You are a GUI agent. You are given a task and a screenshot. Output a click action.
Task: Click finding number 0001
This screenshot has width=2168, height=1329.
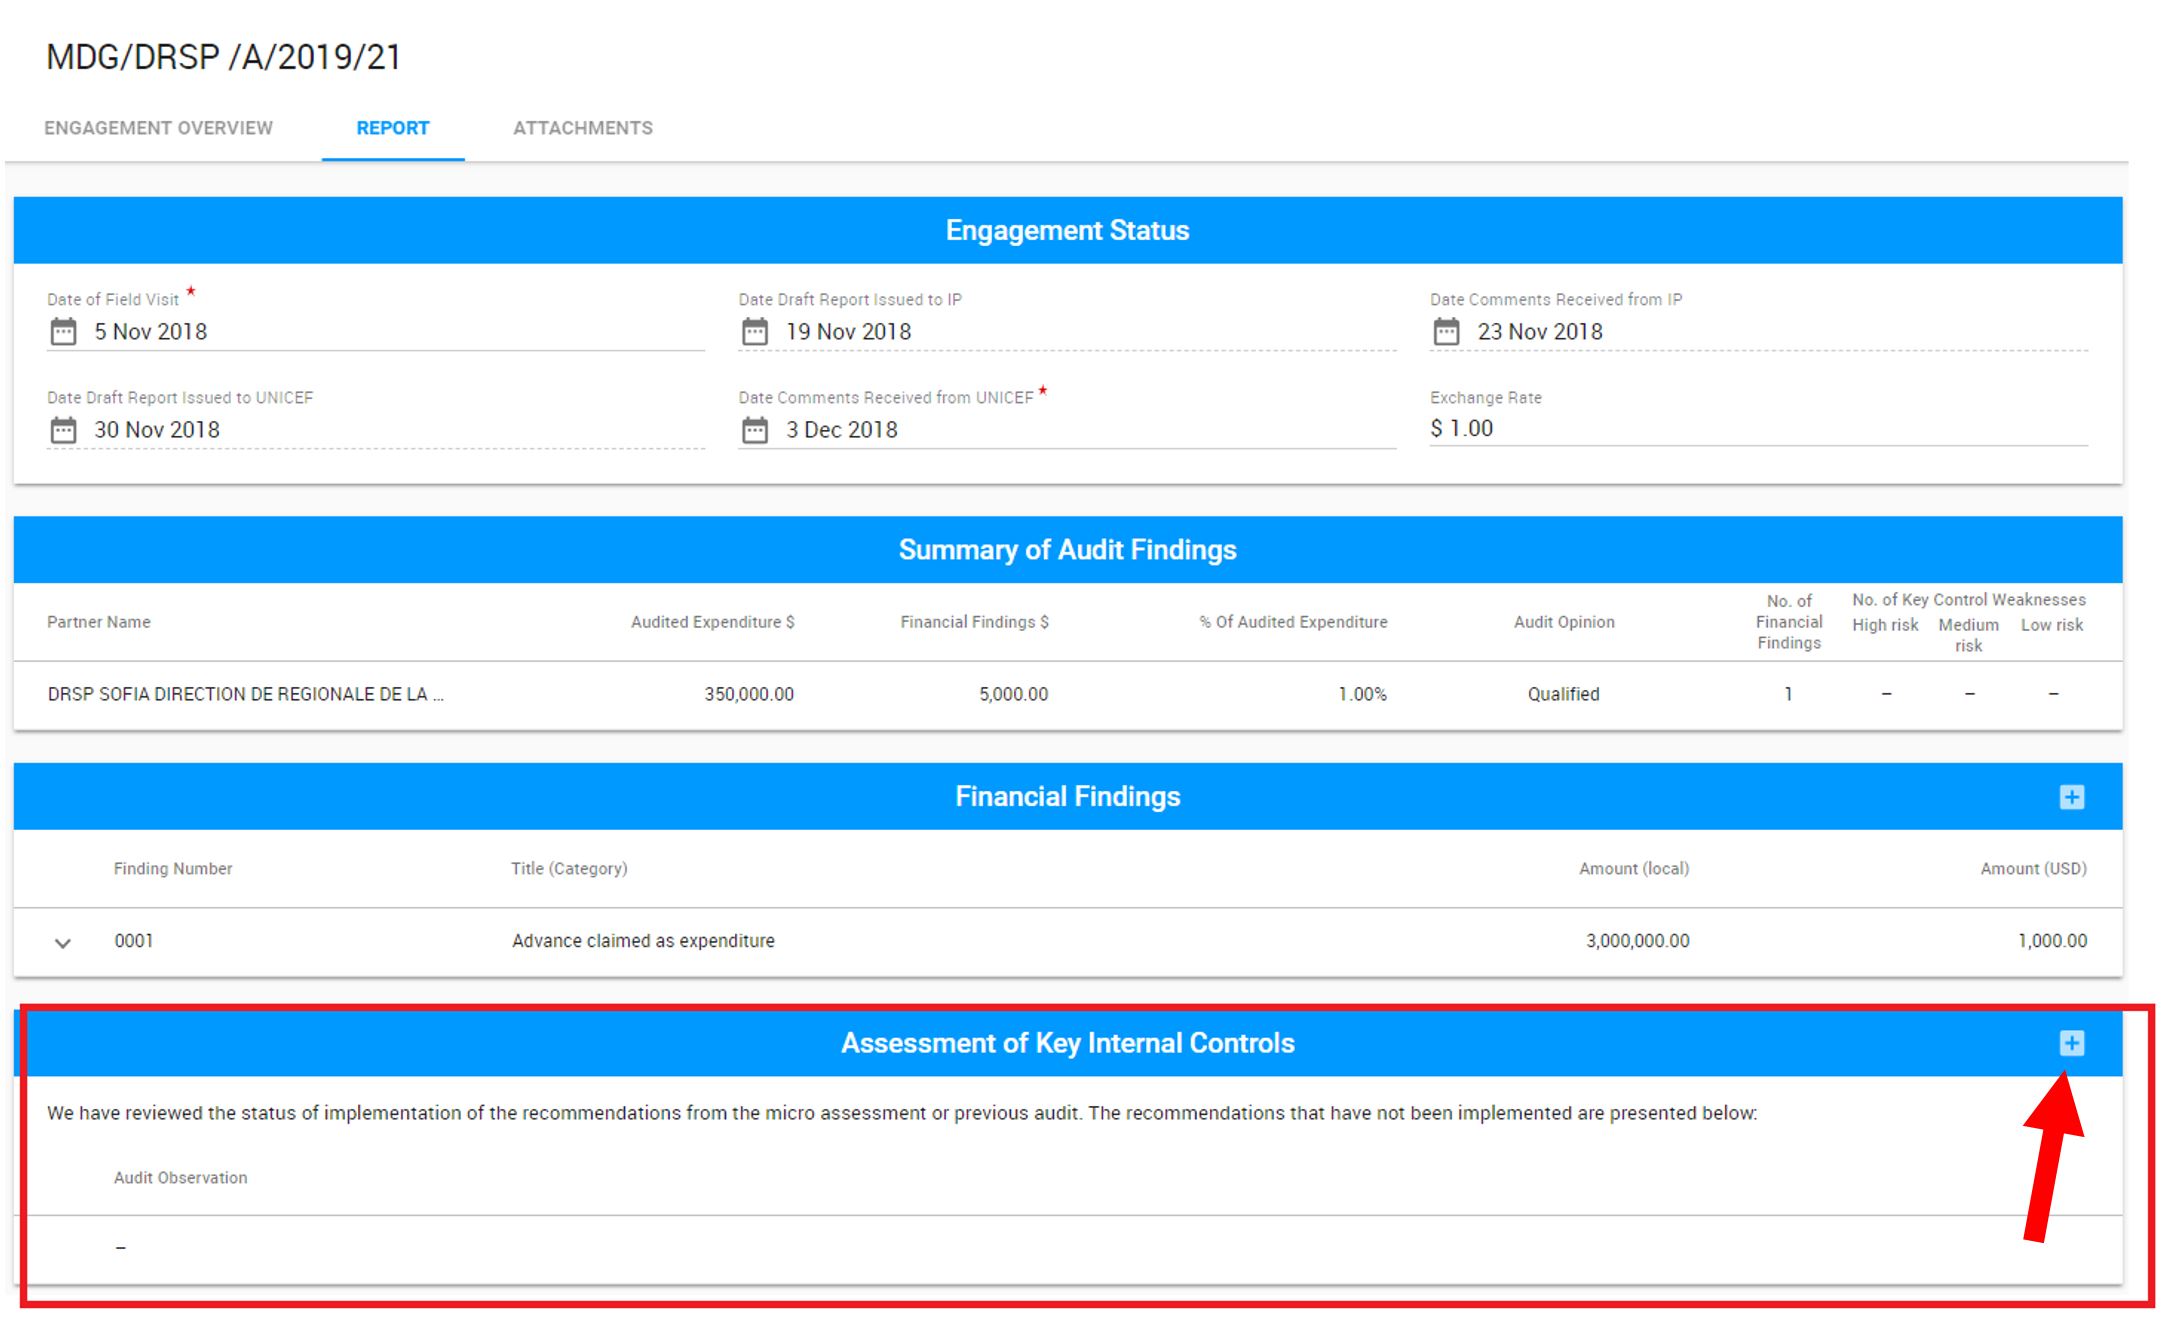[134, 941]
